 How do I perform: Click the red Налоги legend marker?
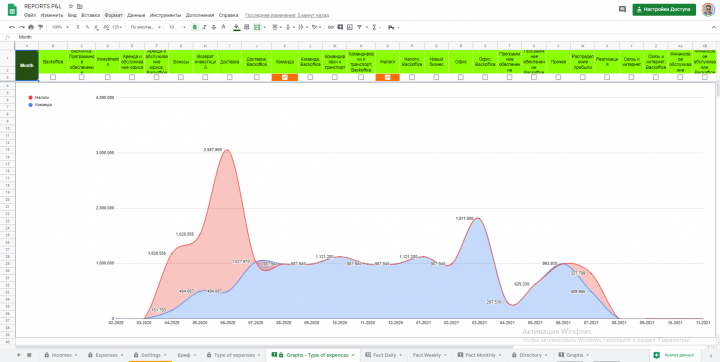(x=31, y=98)
